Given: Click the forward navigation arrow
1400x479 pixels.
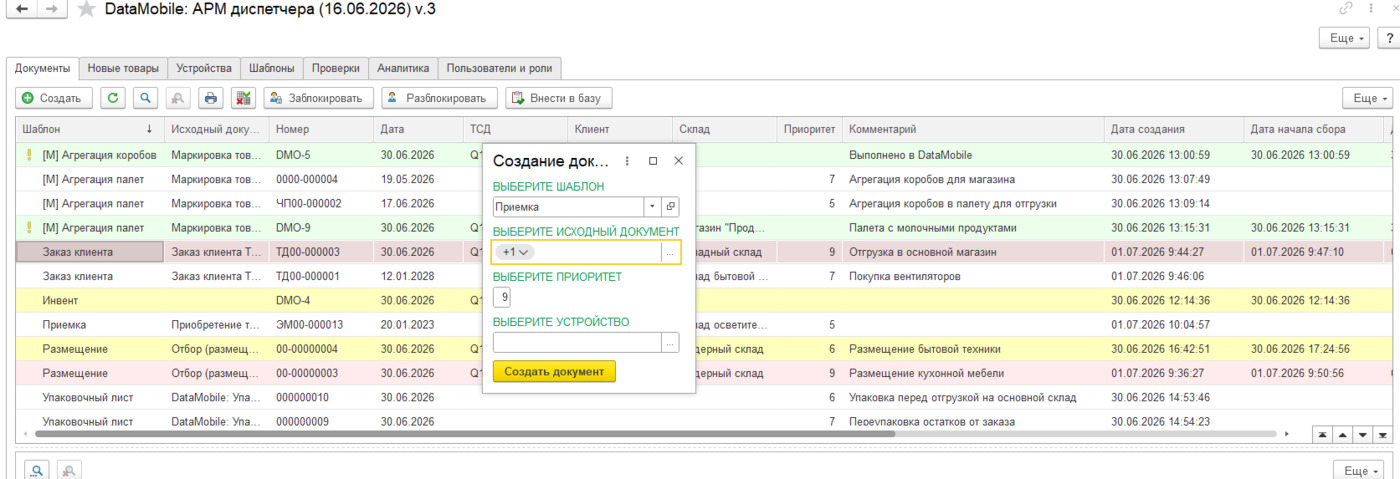Looking at the screenshot, I should pos(54,10).
